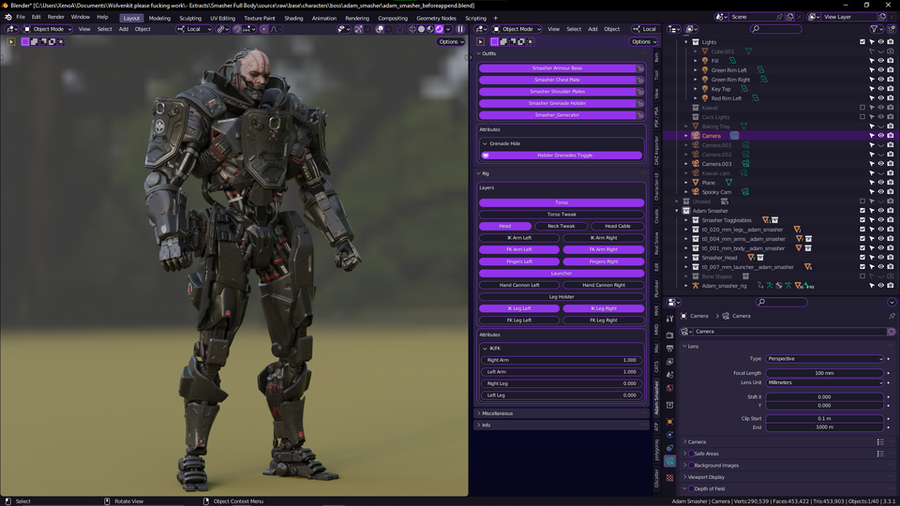The height and width of the screenshot is (506, 900).
Task: Toggle the IK Arm Left layer button
Action: point(519,238)
